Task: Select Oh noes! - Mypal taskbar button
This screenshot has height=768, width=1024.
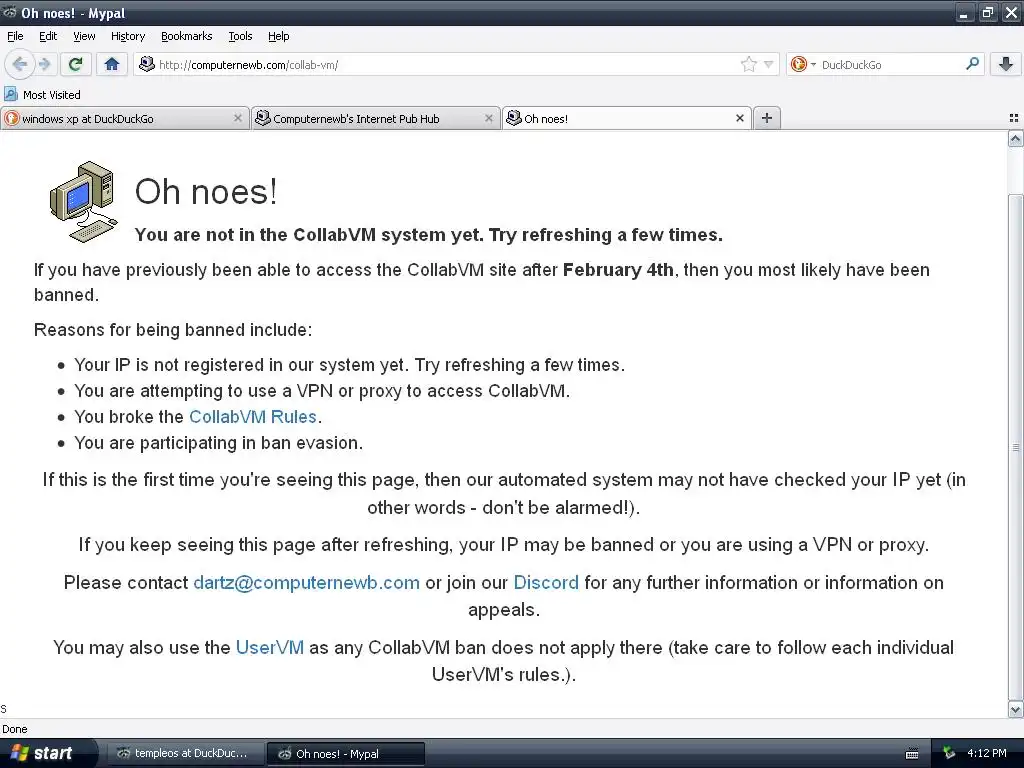Action: coord(345,754)
